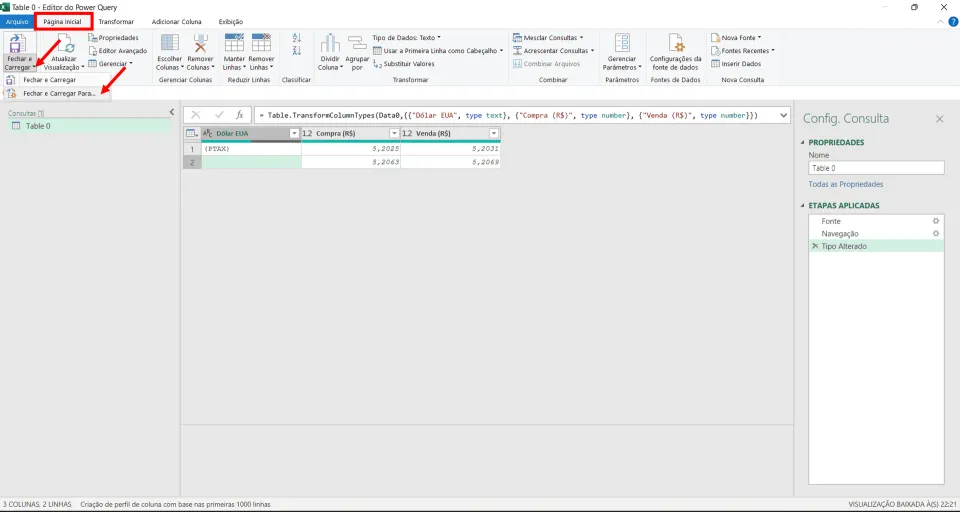Open the Mesclar Consultas dropdown

[x=549, y=38]
